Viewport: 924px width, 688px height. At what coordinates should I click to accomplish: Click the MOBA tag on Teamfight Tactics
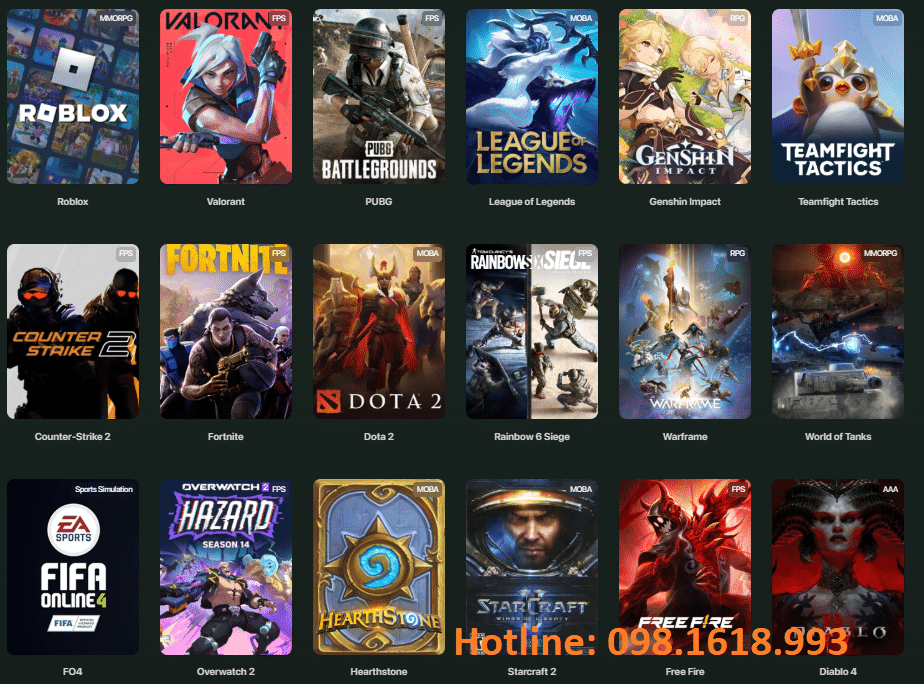coord(887,18)
